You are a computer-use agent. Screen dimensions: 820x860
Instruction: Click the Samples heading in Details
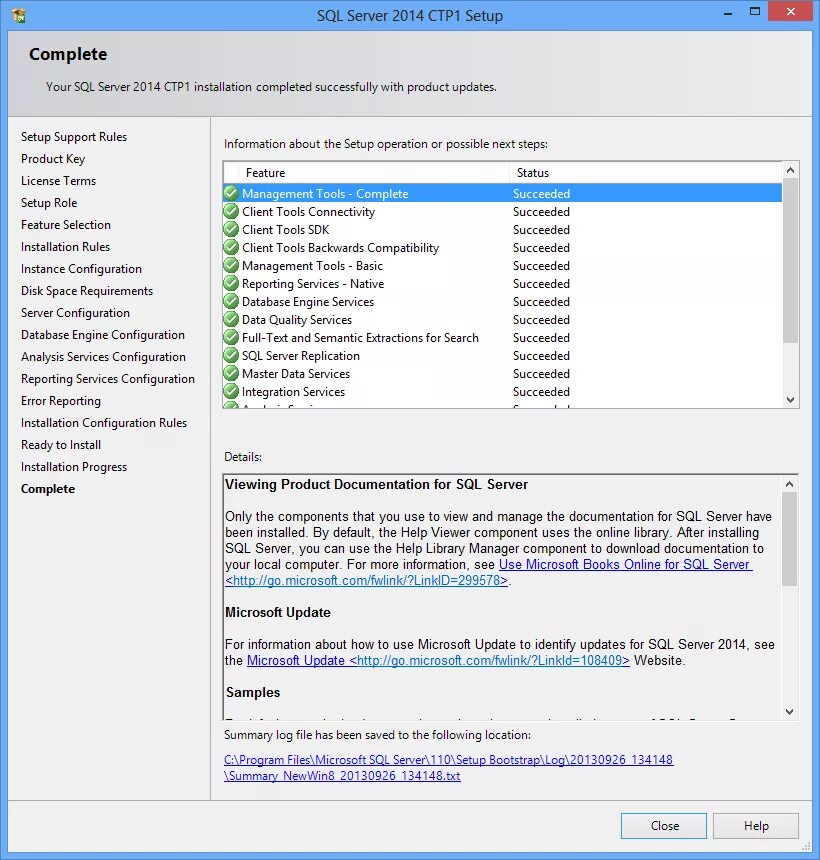point(253,692)
